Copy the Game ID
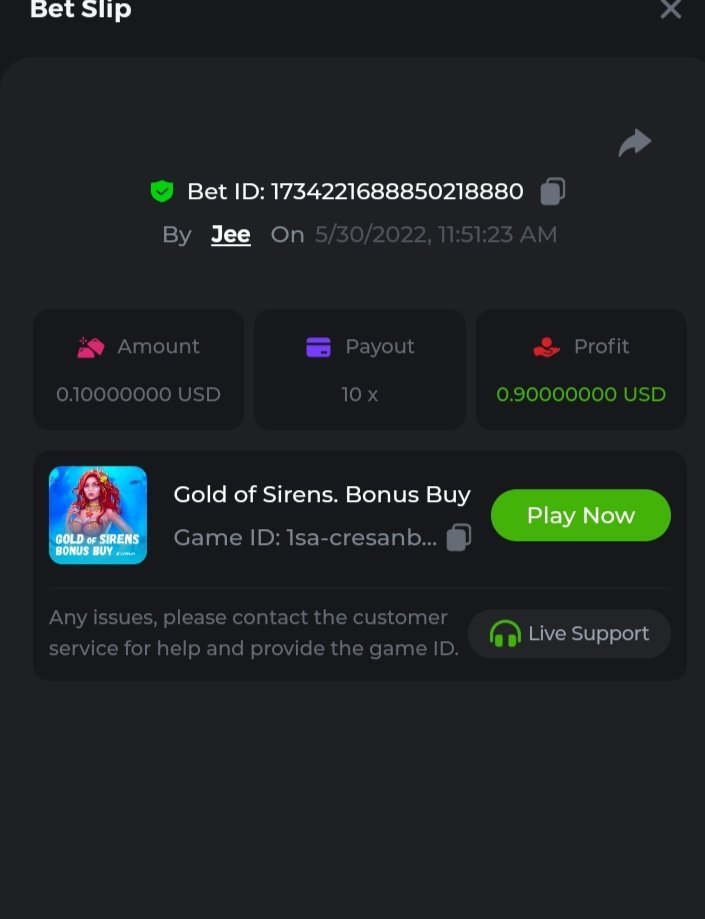Image resolution: width=705 pixels, height=919 pixels. [x=458, y=538]
